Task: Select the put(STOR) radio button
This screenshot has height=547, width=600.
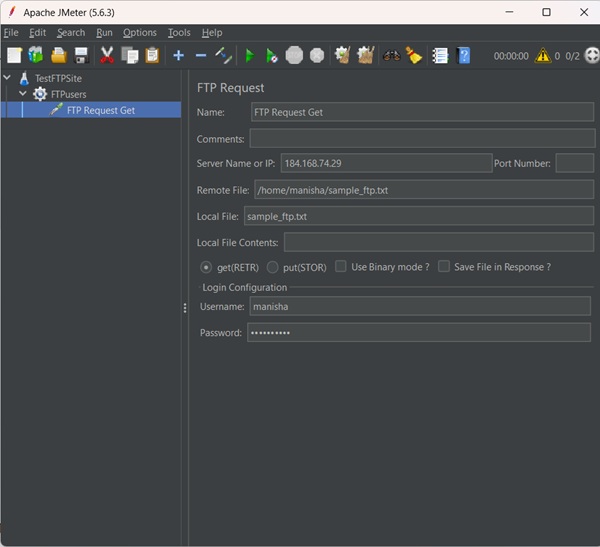Action: pyautogui.click(x=272, y=267)
